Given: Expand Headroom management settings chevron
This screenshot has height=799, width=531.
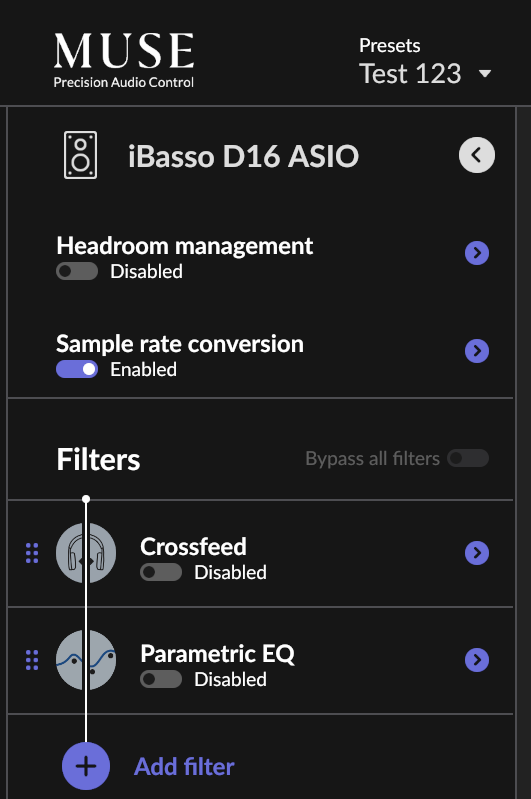Looking at the screenshot, I should [477, 253].
